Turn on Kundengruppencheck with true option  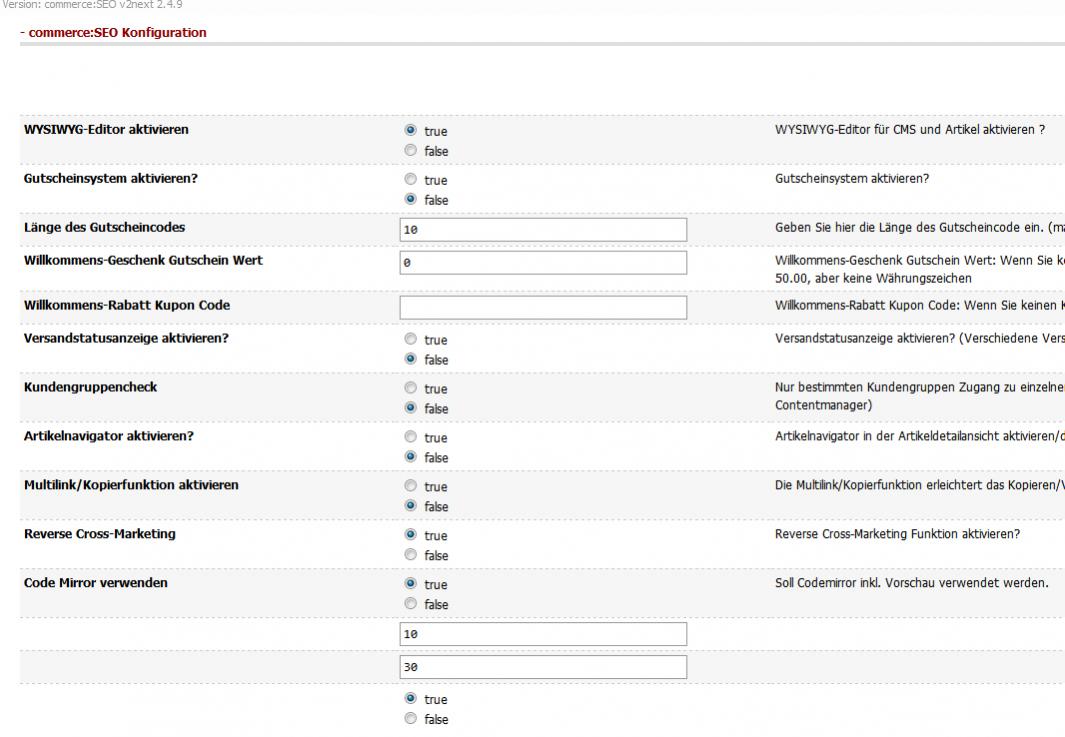point(410,389)
